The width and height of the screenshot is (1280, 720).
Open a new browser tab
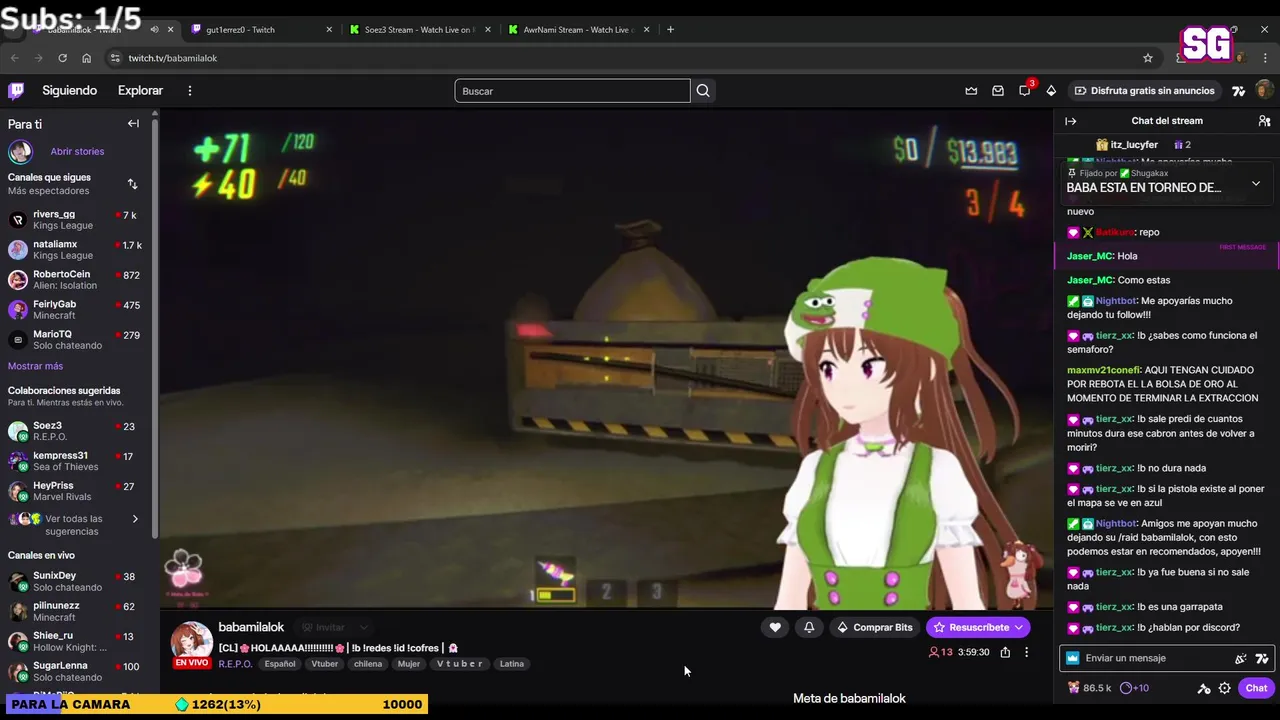(670, 29)
